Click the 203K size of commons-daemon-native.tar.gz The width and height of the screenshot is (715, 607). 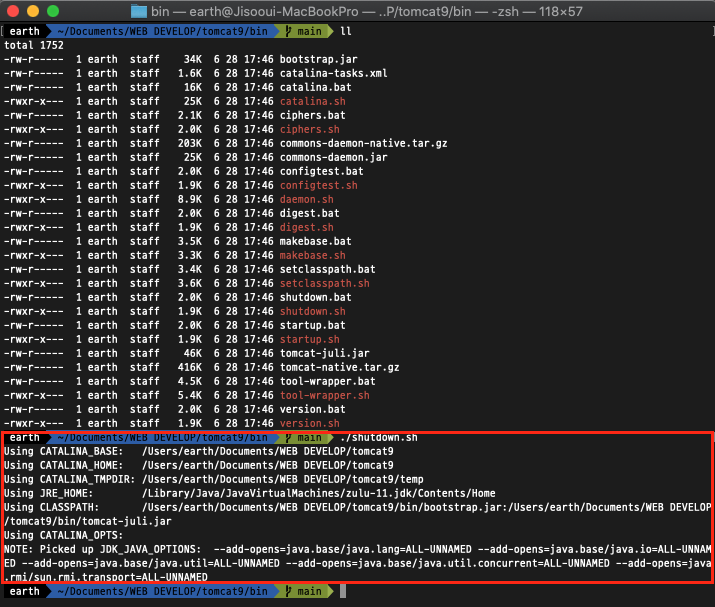[190, 143]
